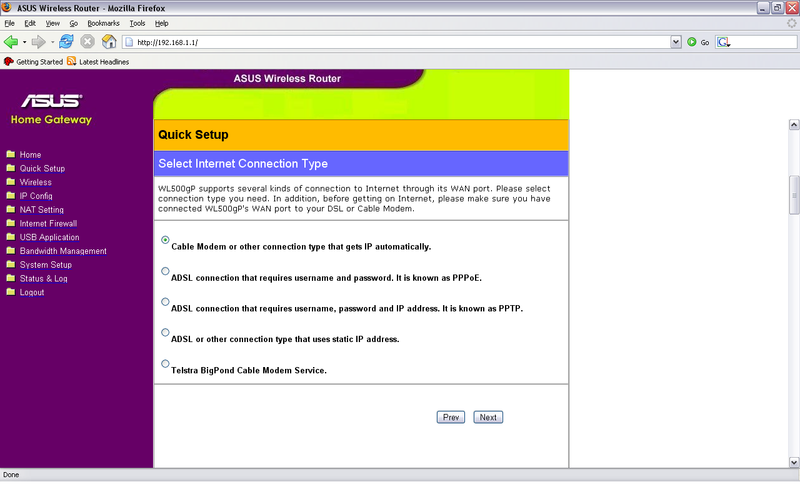Open the File menu
Screen dimensions: 800x484
[9, 23]
